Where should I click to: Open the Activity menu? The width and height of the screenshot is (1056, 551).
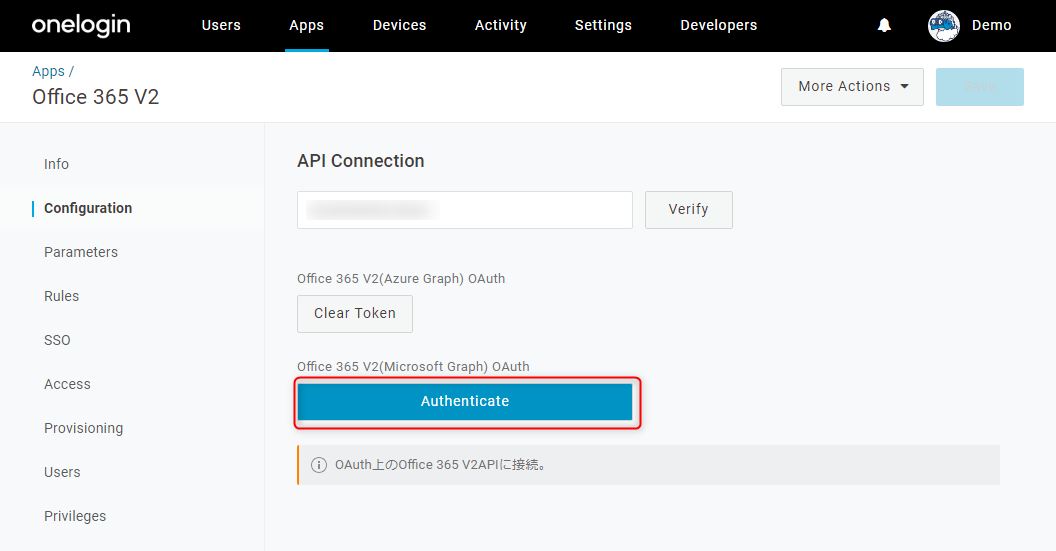click(x=500, y=26)
